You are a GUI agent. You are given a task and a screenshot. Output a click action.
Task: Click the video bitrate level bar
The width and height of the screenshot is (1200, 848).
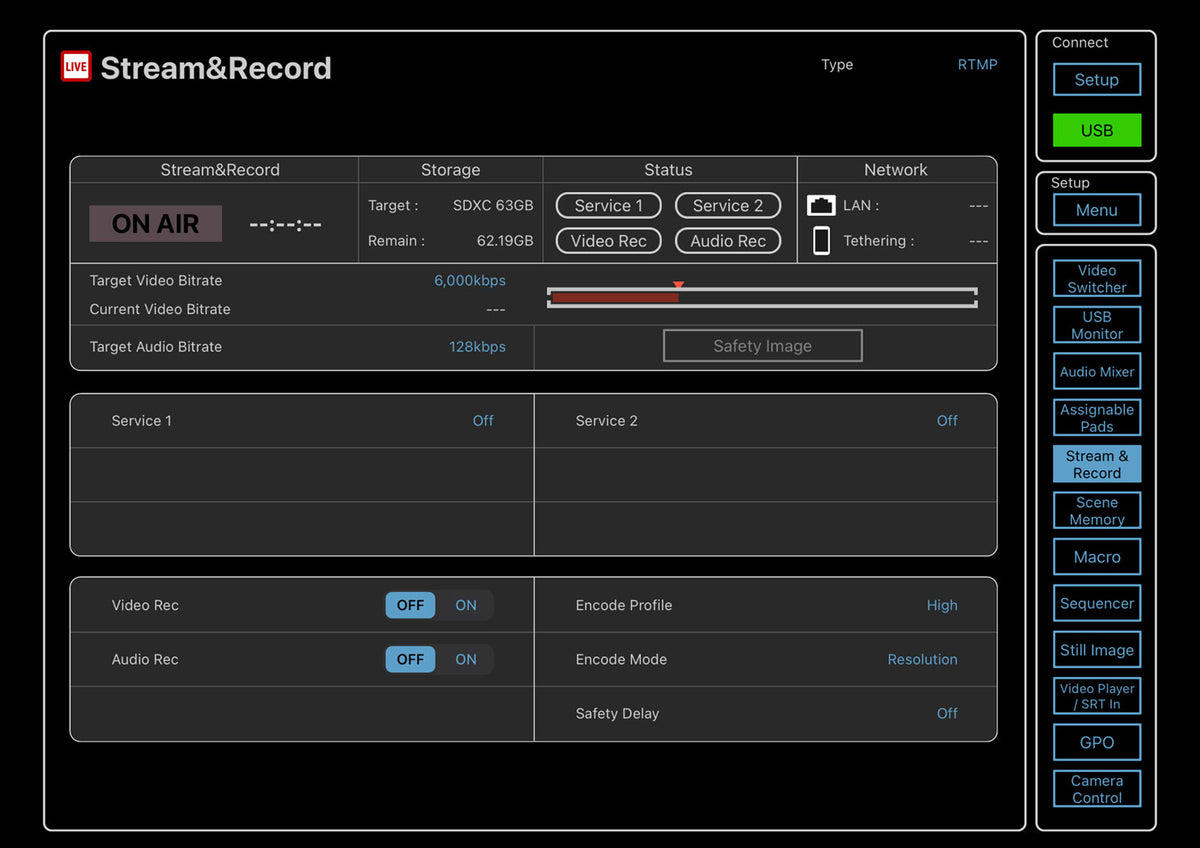click(x=761, y=298)
